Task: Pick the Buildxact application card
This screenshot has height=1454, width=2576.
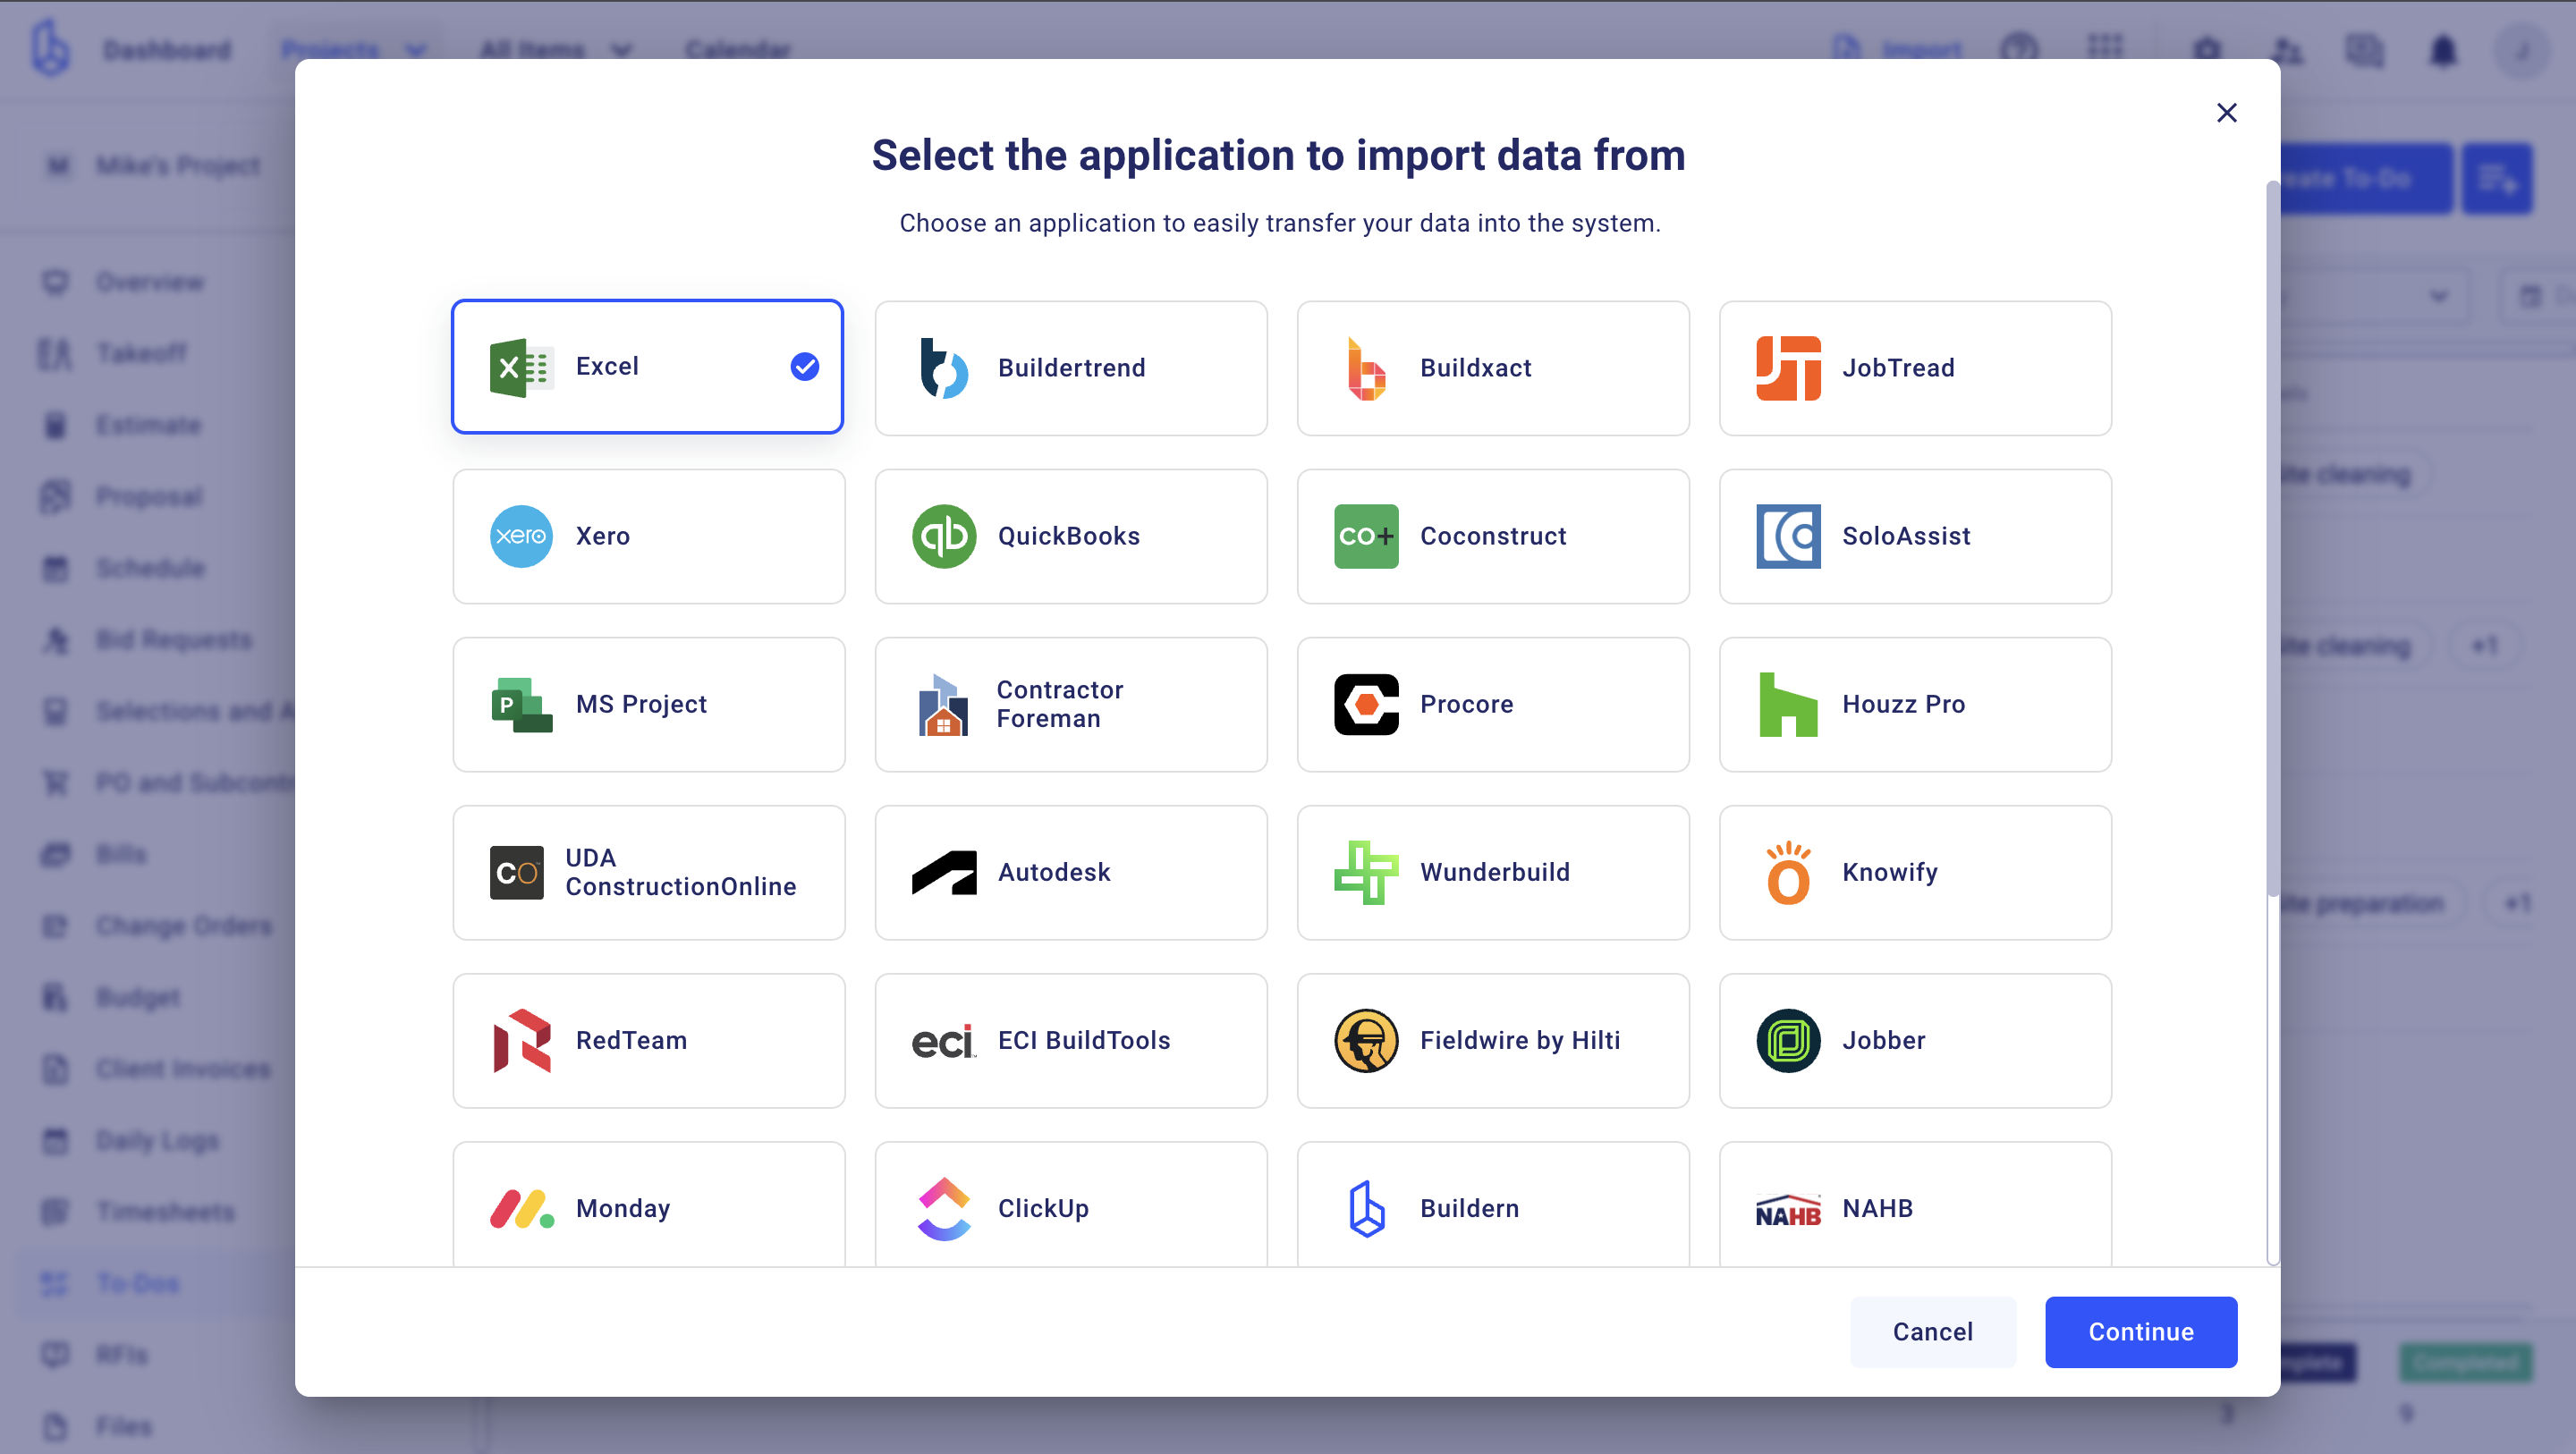Action: (1493, 368)
